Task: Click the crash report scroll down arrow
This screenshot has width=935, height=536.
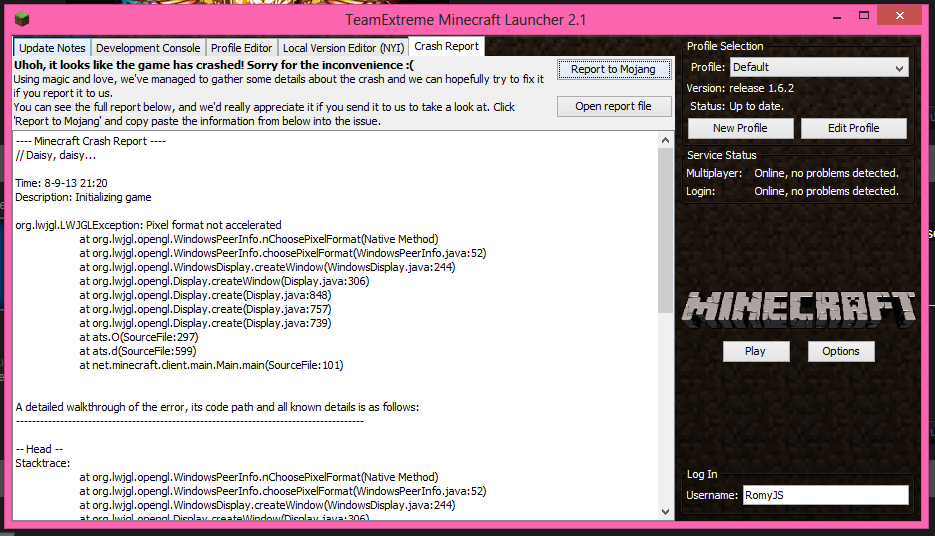Action: (665, 512)
